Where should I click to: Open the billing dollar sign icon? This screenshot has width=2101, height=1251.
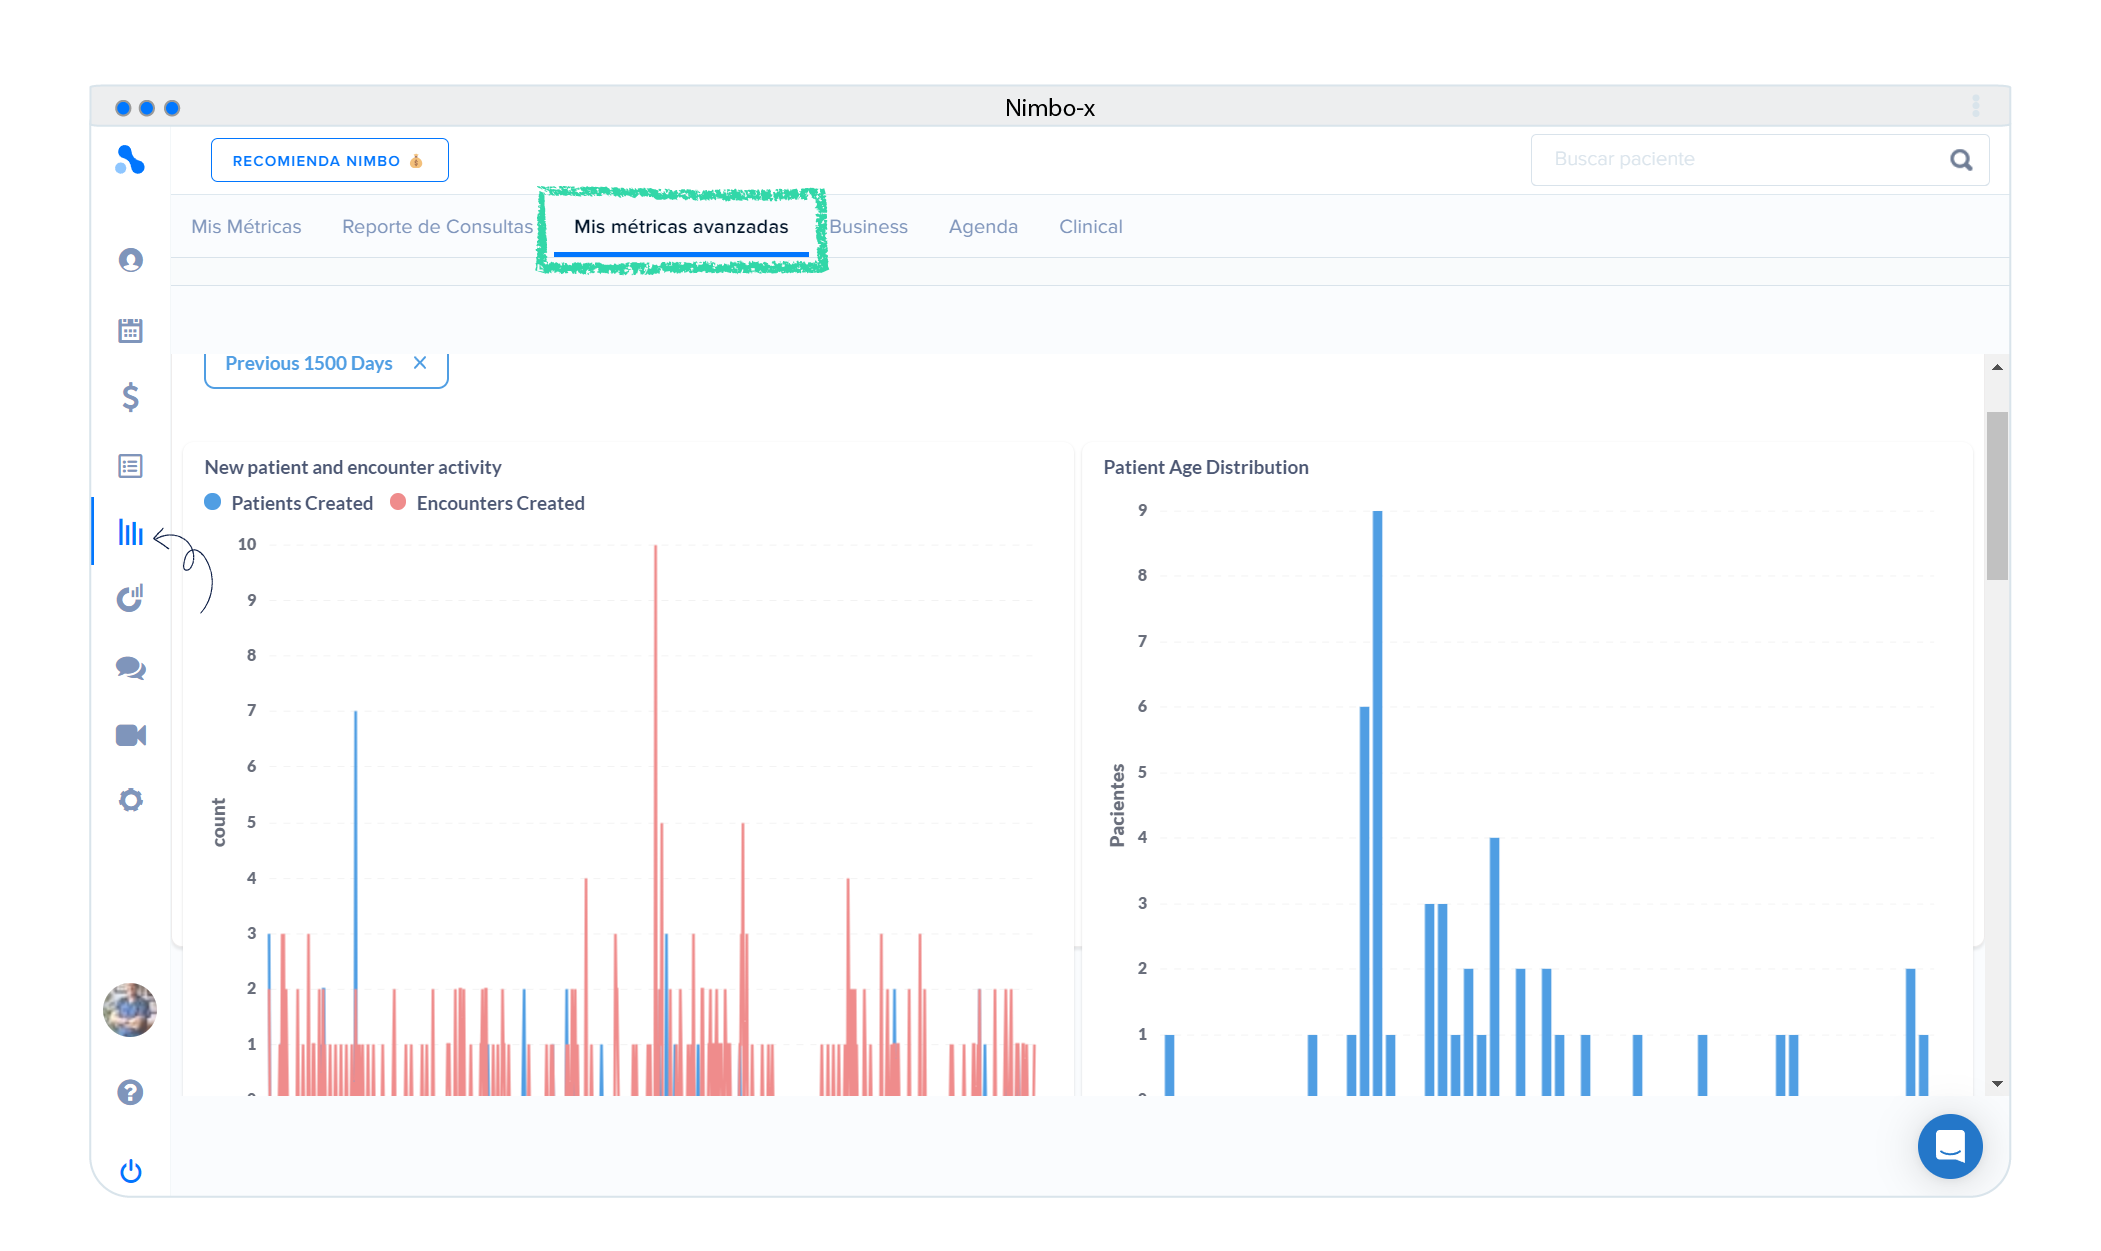click(130, 397)
